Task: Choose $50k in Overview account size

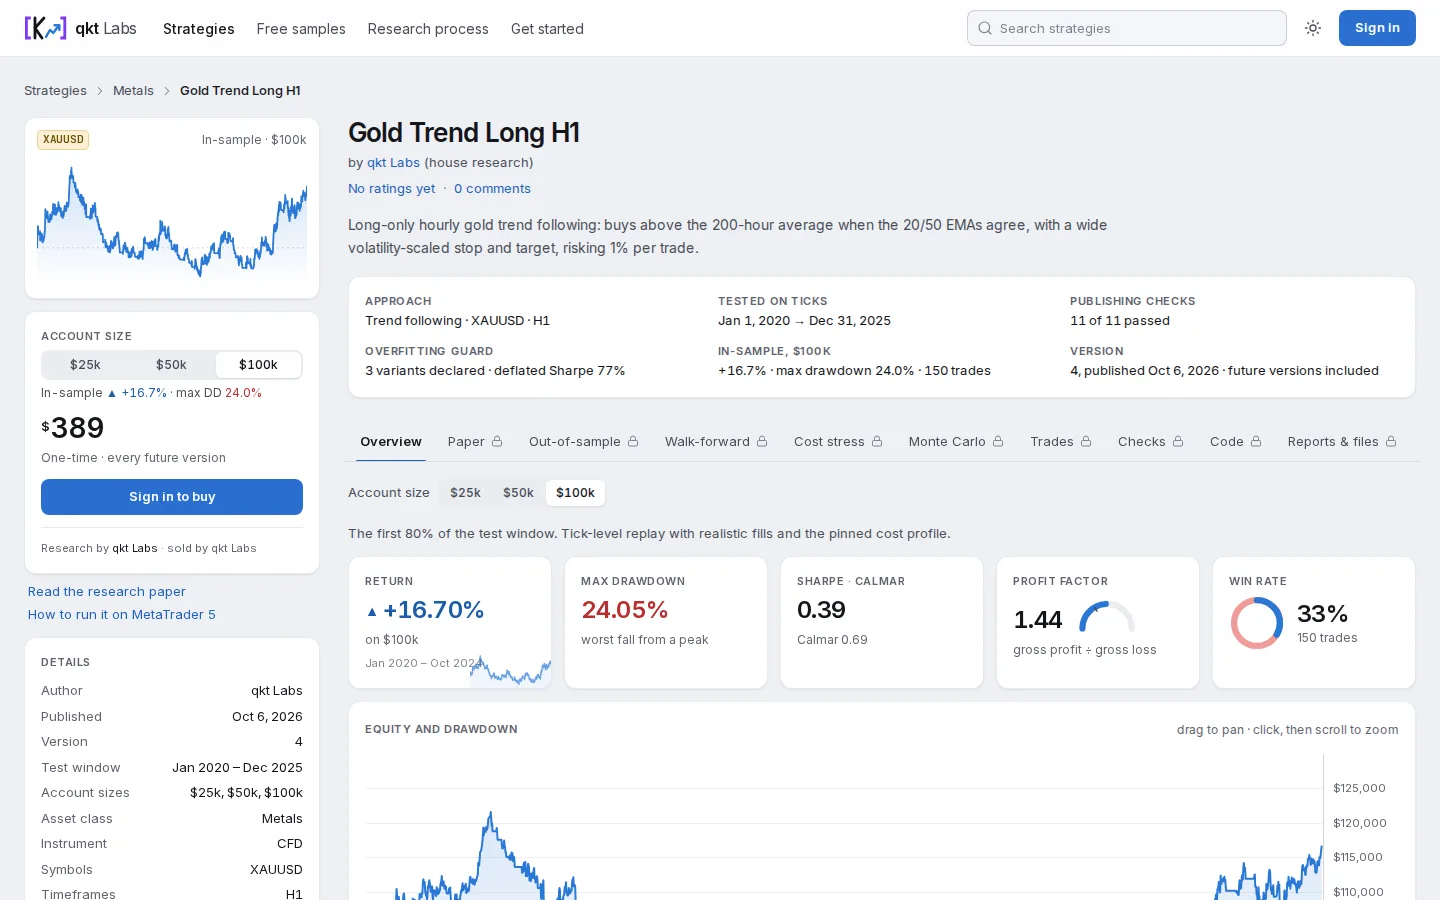Action: click(518, 493)
